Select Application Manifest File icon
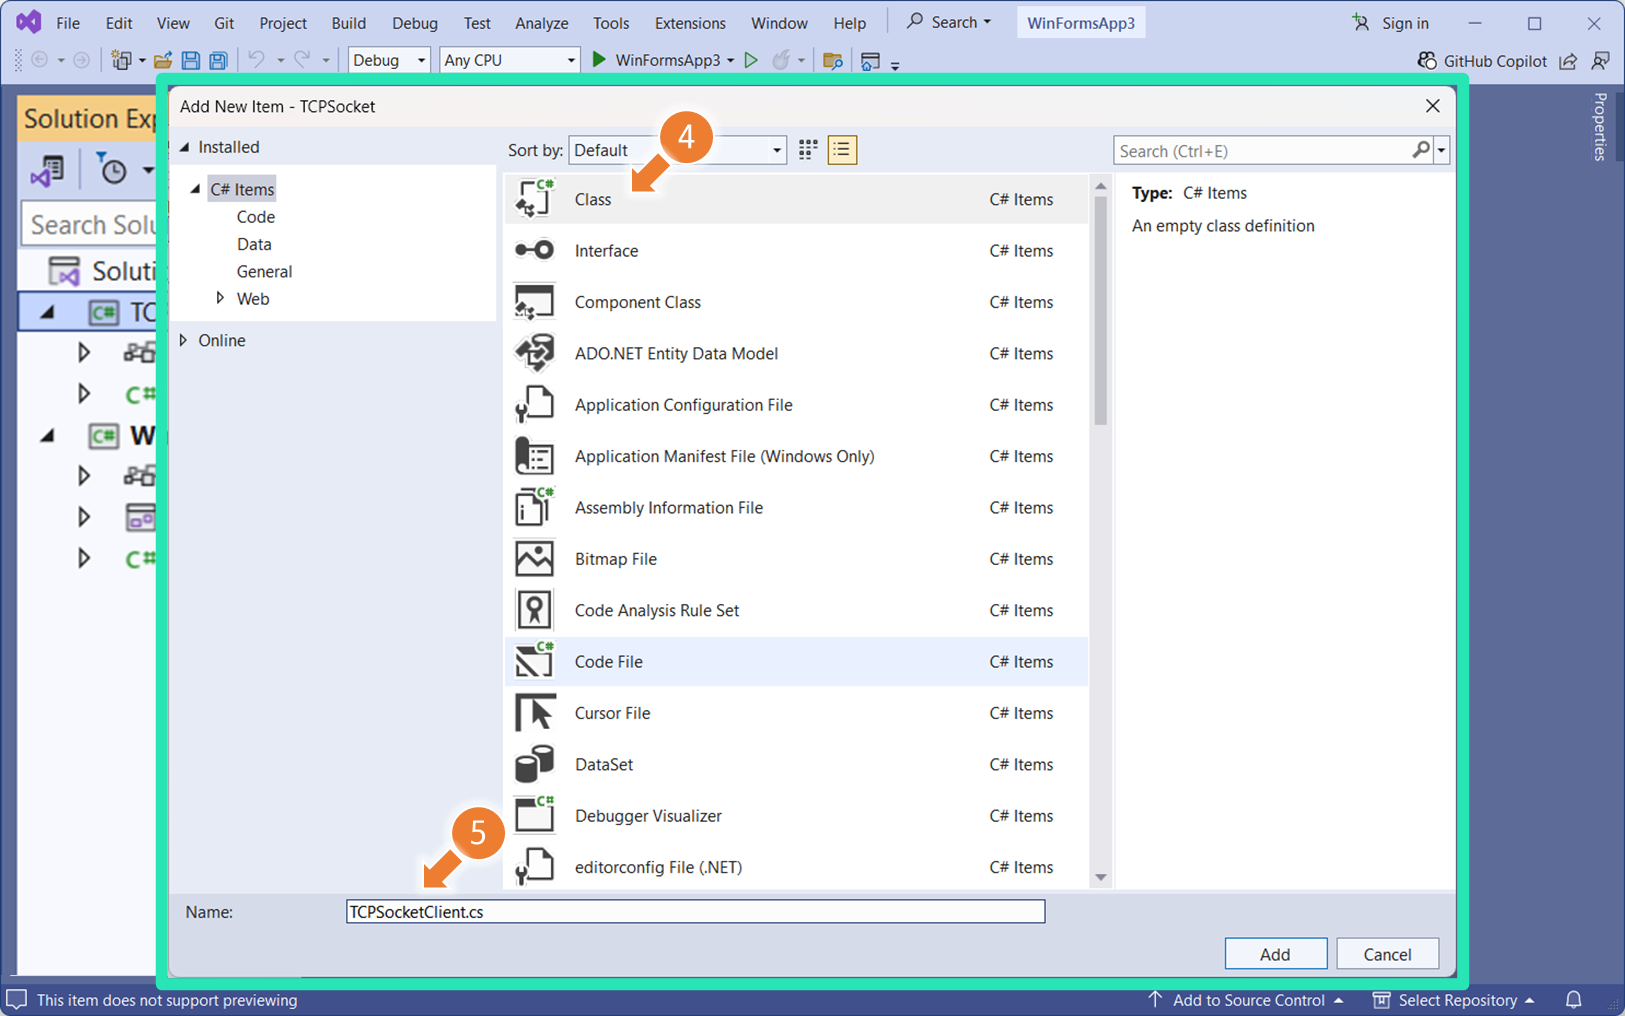This screenshot has height=1016, width=1625. pos(534,456)
